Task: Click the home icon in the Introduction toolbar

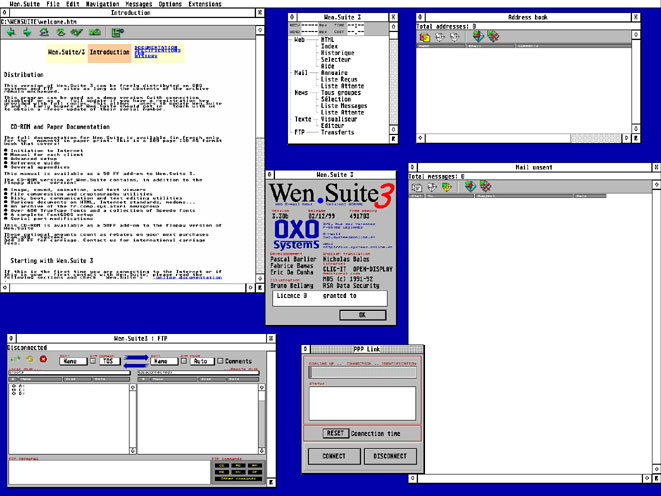Action: [x=44, y=32]
